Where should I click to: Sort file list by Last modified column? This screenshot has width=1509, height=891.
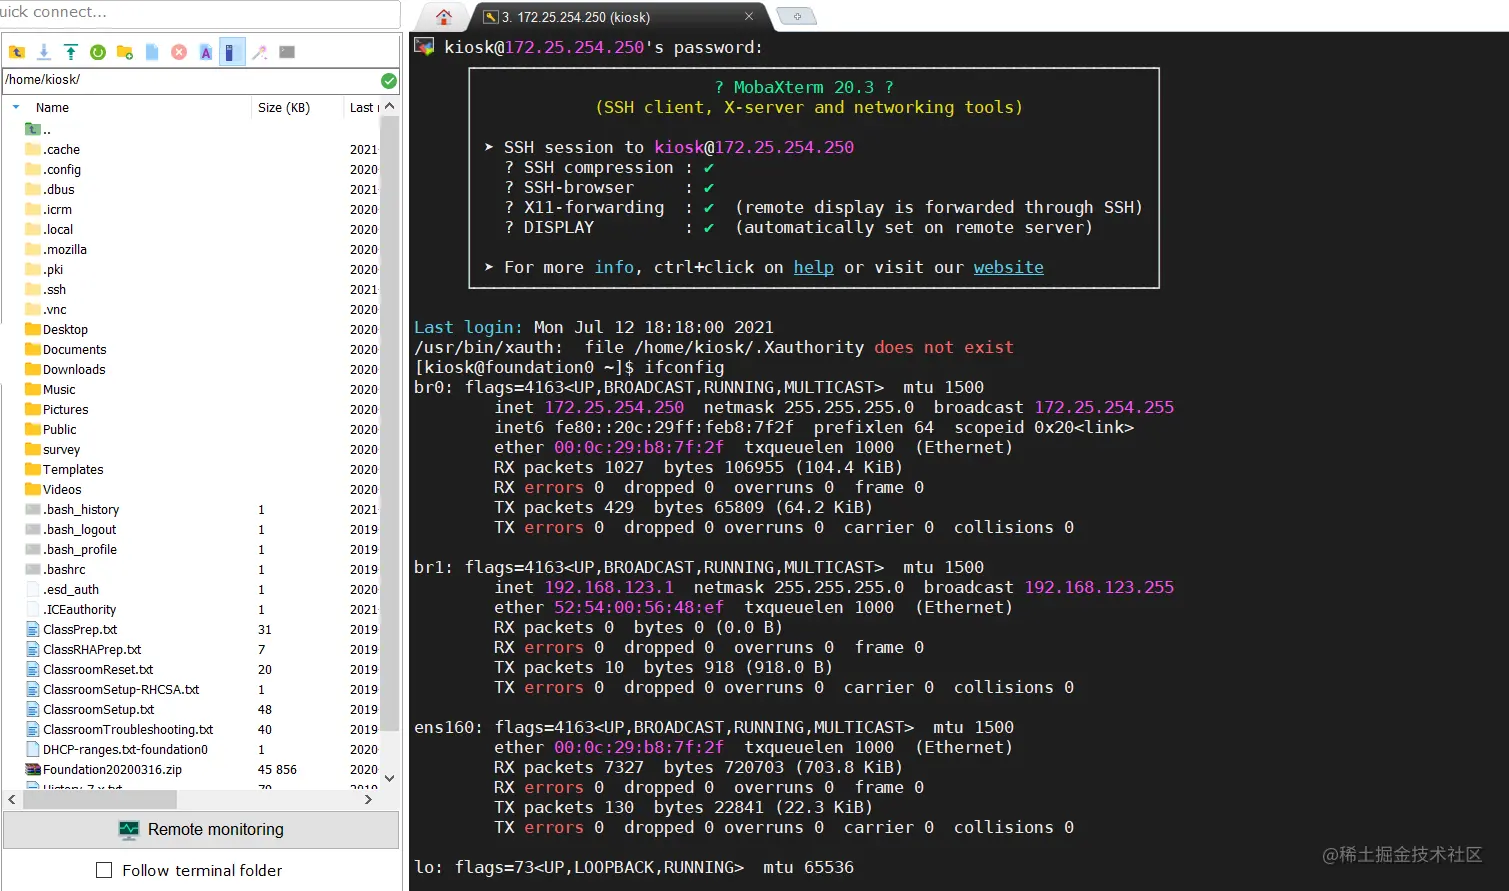(x=361, y=107)
